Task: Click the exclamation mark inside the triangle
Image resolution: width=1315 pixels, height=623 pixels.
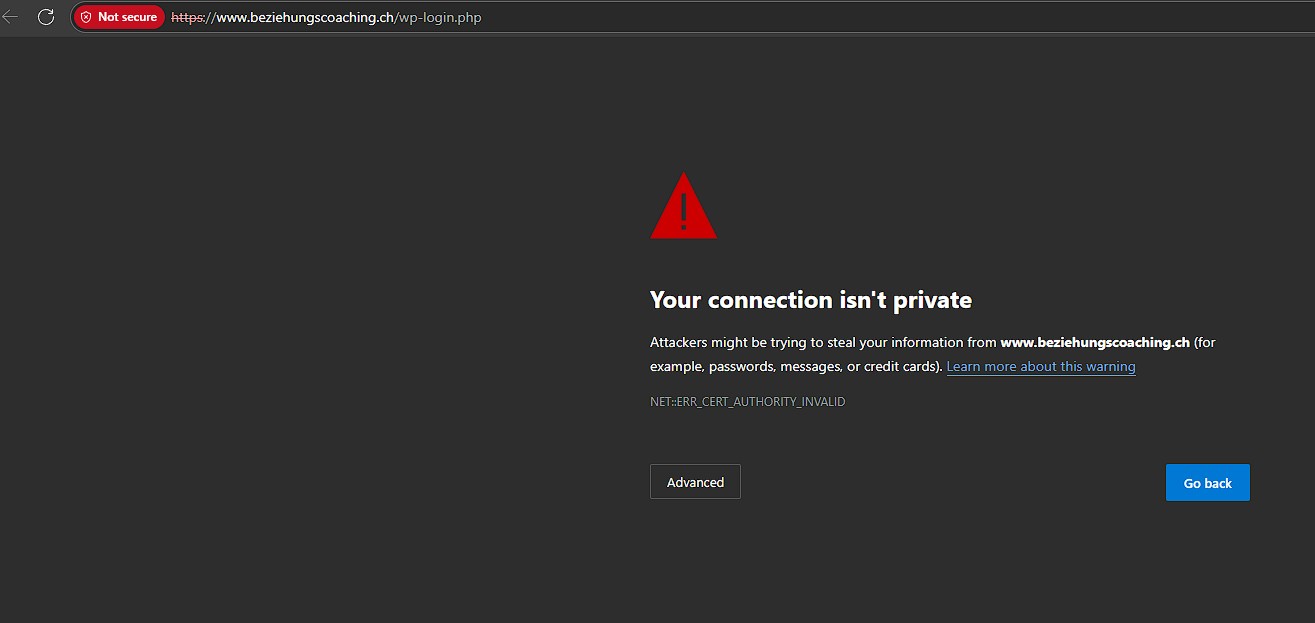Action: (684, 211)
